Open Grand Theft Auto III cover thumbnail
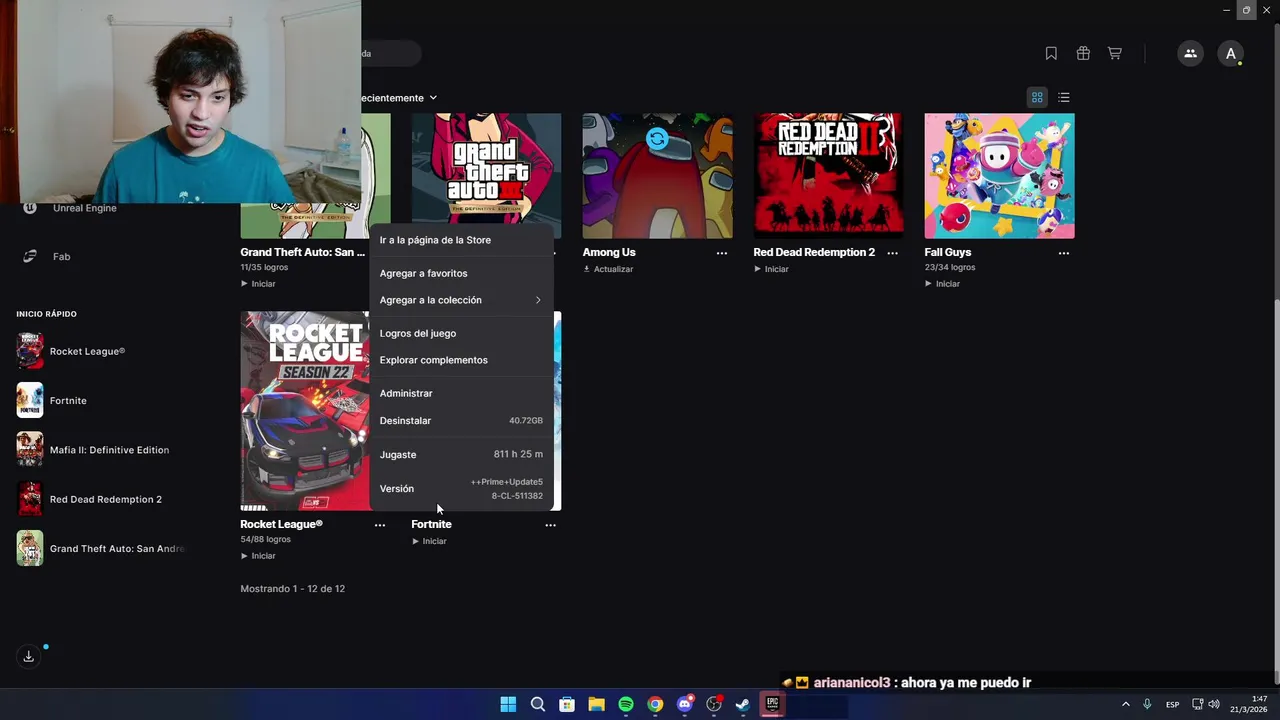The image size is (1280, 720). (x=487, y=170)
